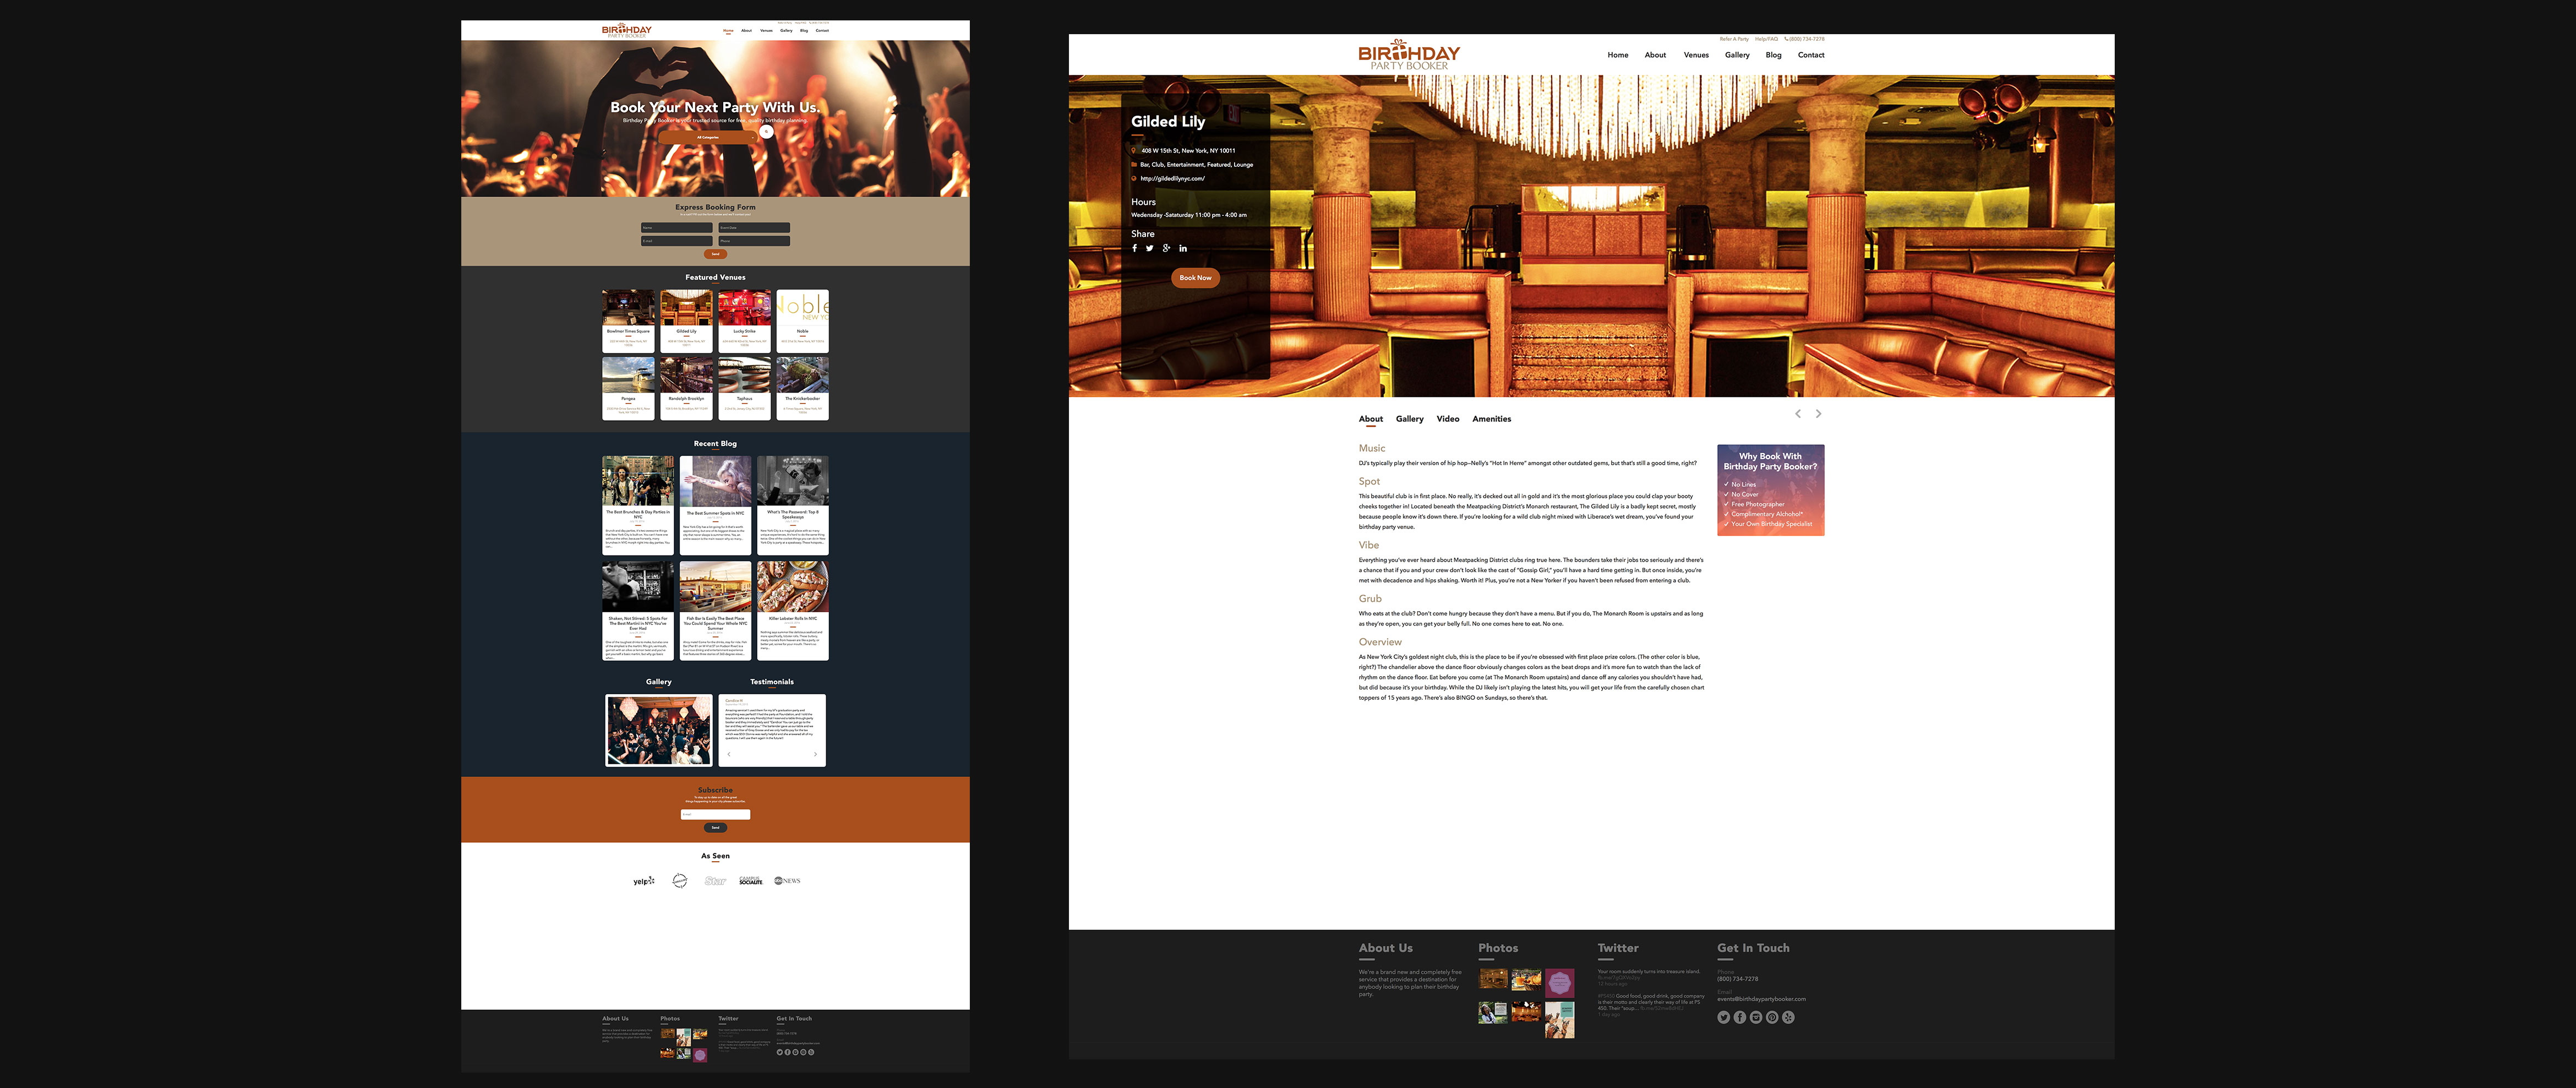Open footer Yelp circle icon

point(1788,1017)
